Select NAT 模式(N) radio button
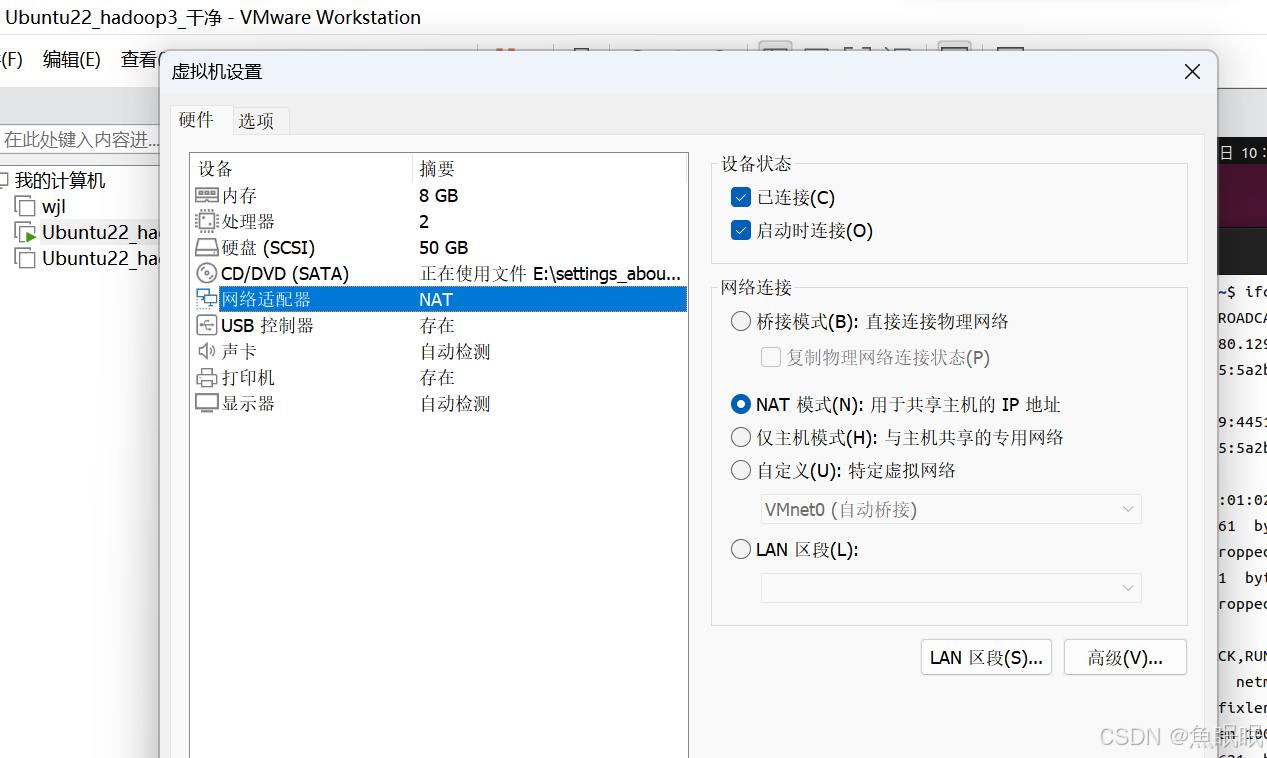This screenshot has width=1267, height=758. click(x=741, y=405)
